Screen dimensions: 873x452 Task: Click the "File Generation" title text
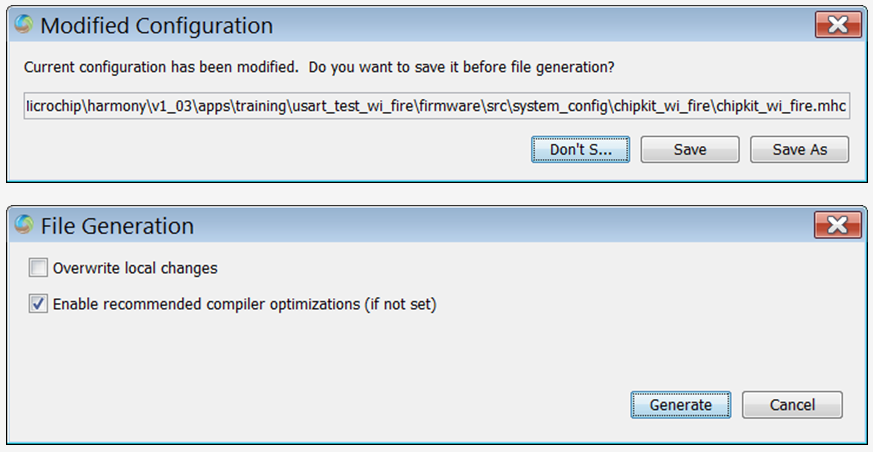coord(117,226)
